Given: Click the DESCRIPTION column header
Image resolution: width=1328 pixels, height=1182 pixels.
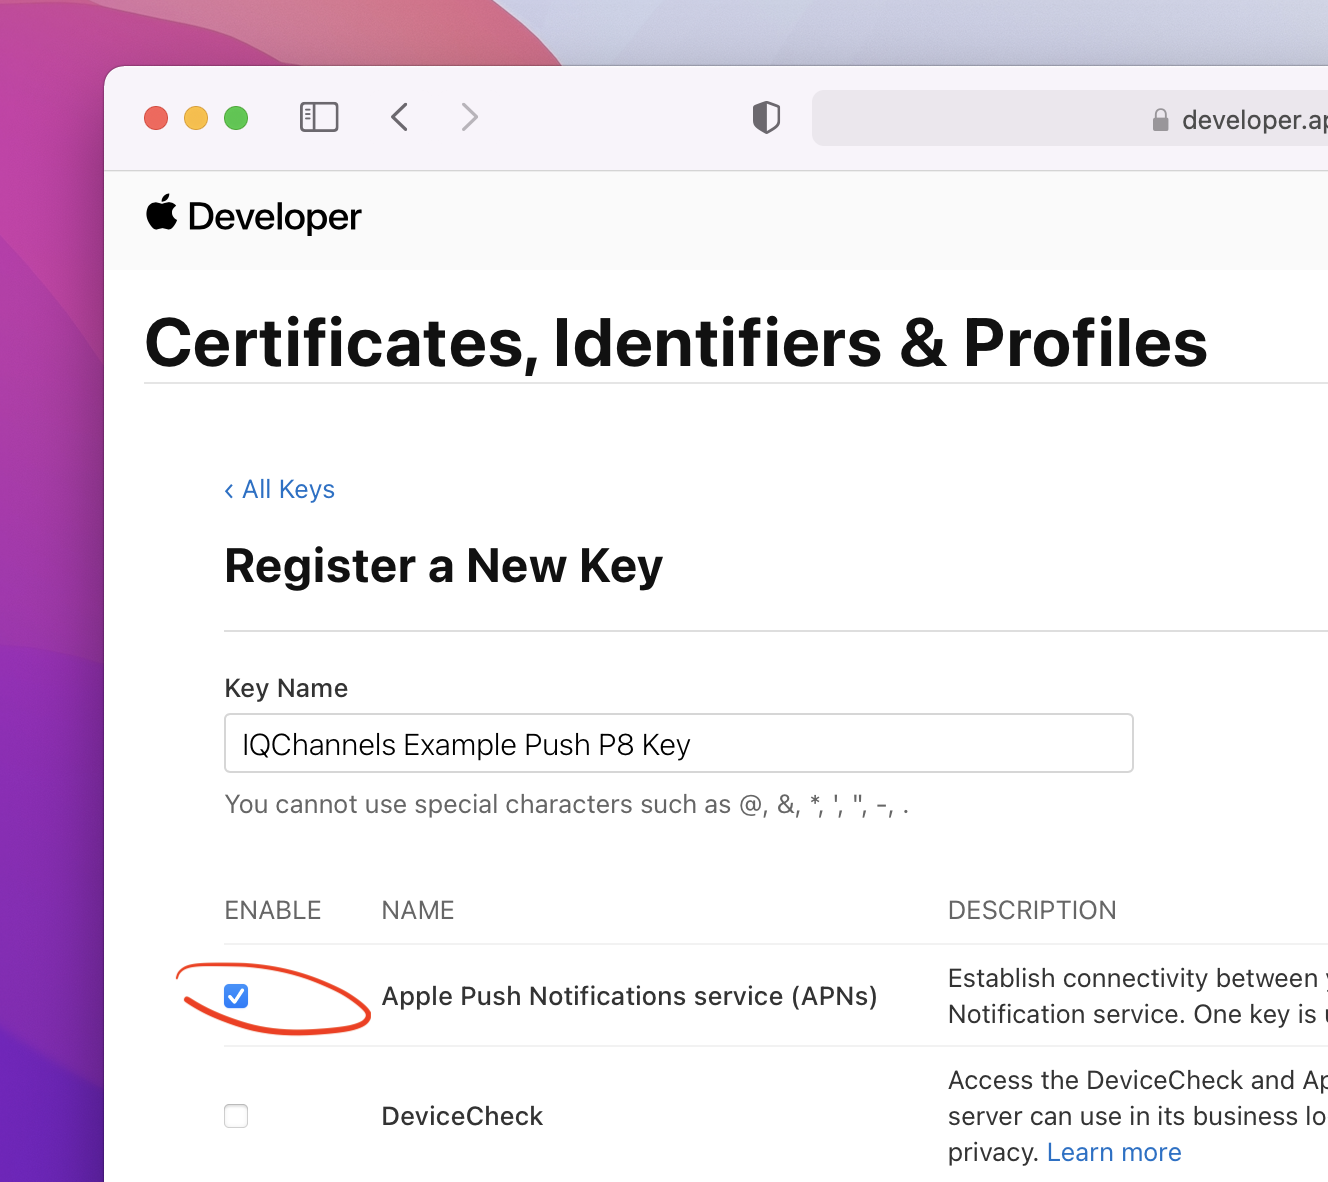Looking at the screenshot, I should [1032, 910].
